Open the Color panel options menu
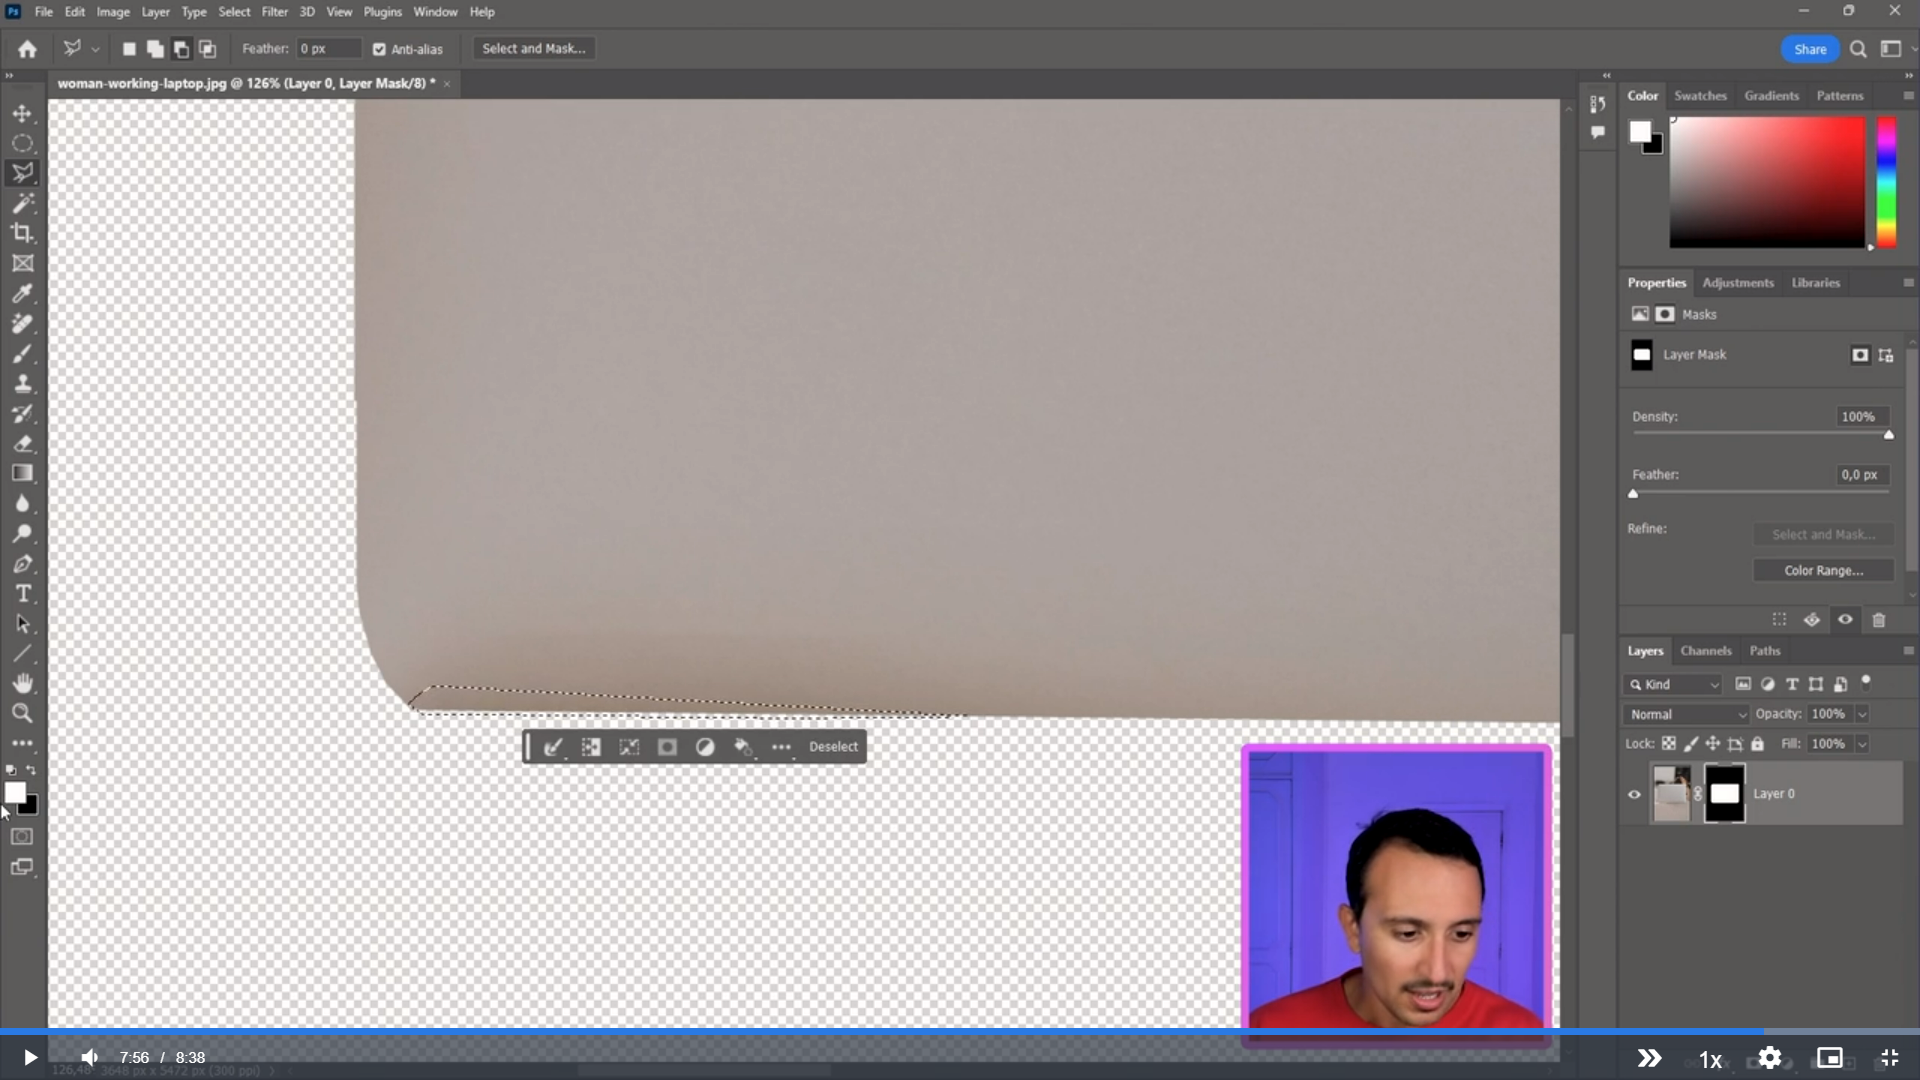 1908,96
